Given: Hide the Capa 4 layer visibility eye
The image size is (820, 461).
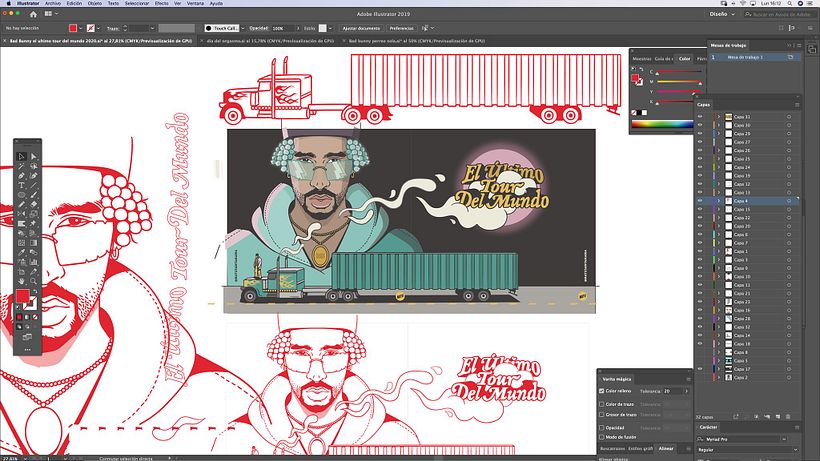Looking at the screenshot, I should tap(700, 201).
